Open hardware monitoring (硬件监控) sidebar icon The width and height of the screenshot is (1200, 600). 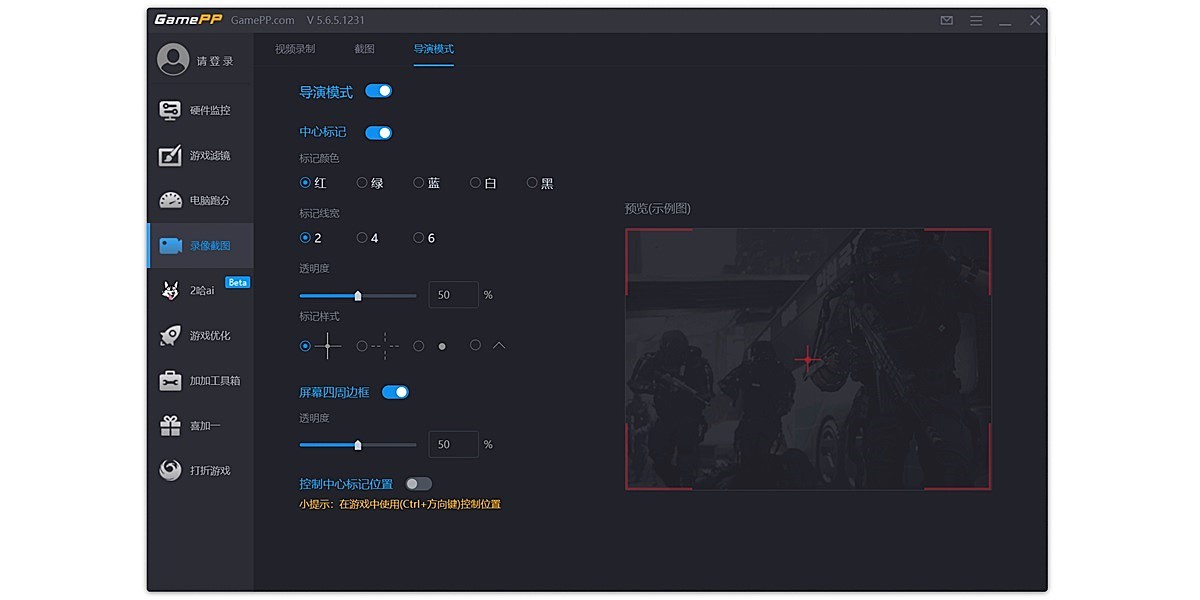(170, 110)
